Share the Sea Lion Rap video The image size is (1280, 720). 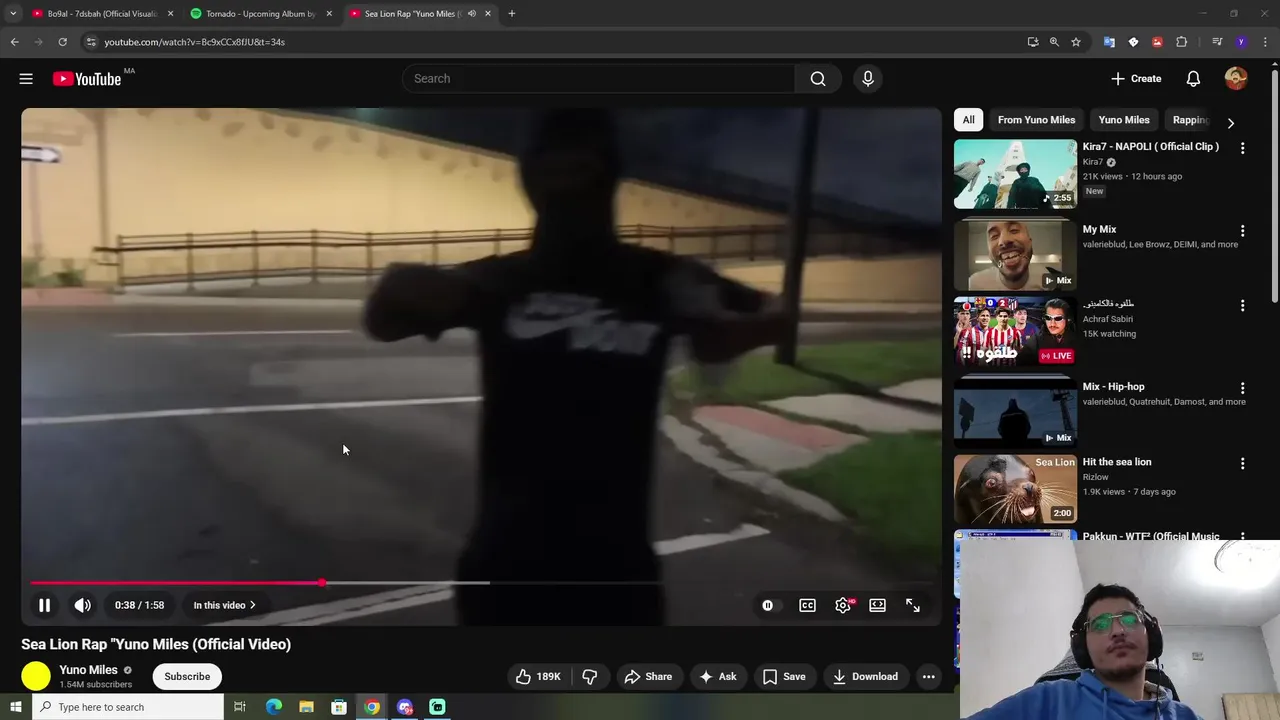click(648, 677)
